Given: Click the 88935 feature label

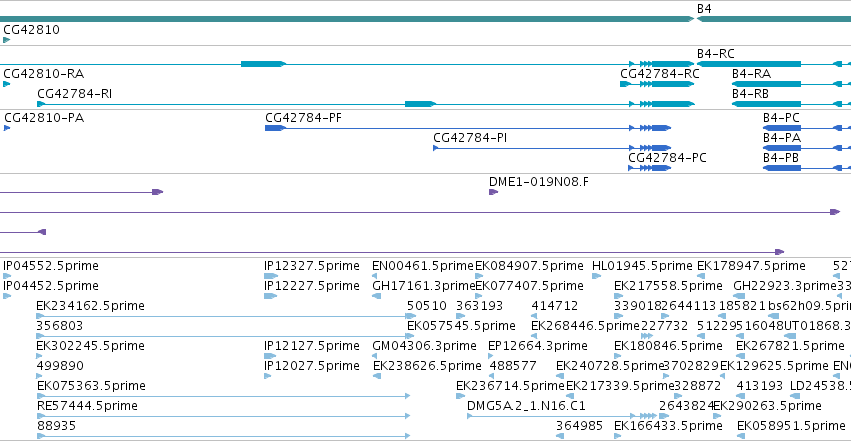Looking at the screenshot, I should [x=56, y=426].
